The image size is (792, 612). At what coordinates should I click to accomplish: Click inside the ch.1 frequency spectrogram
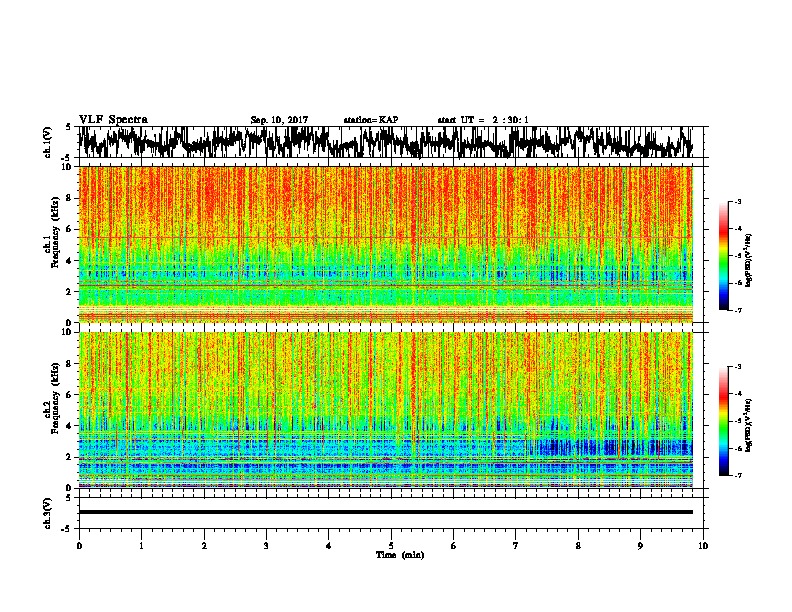(x=385, y=244)
